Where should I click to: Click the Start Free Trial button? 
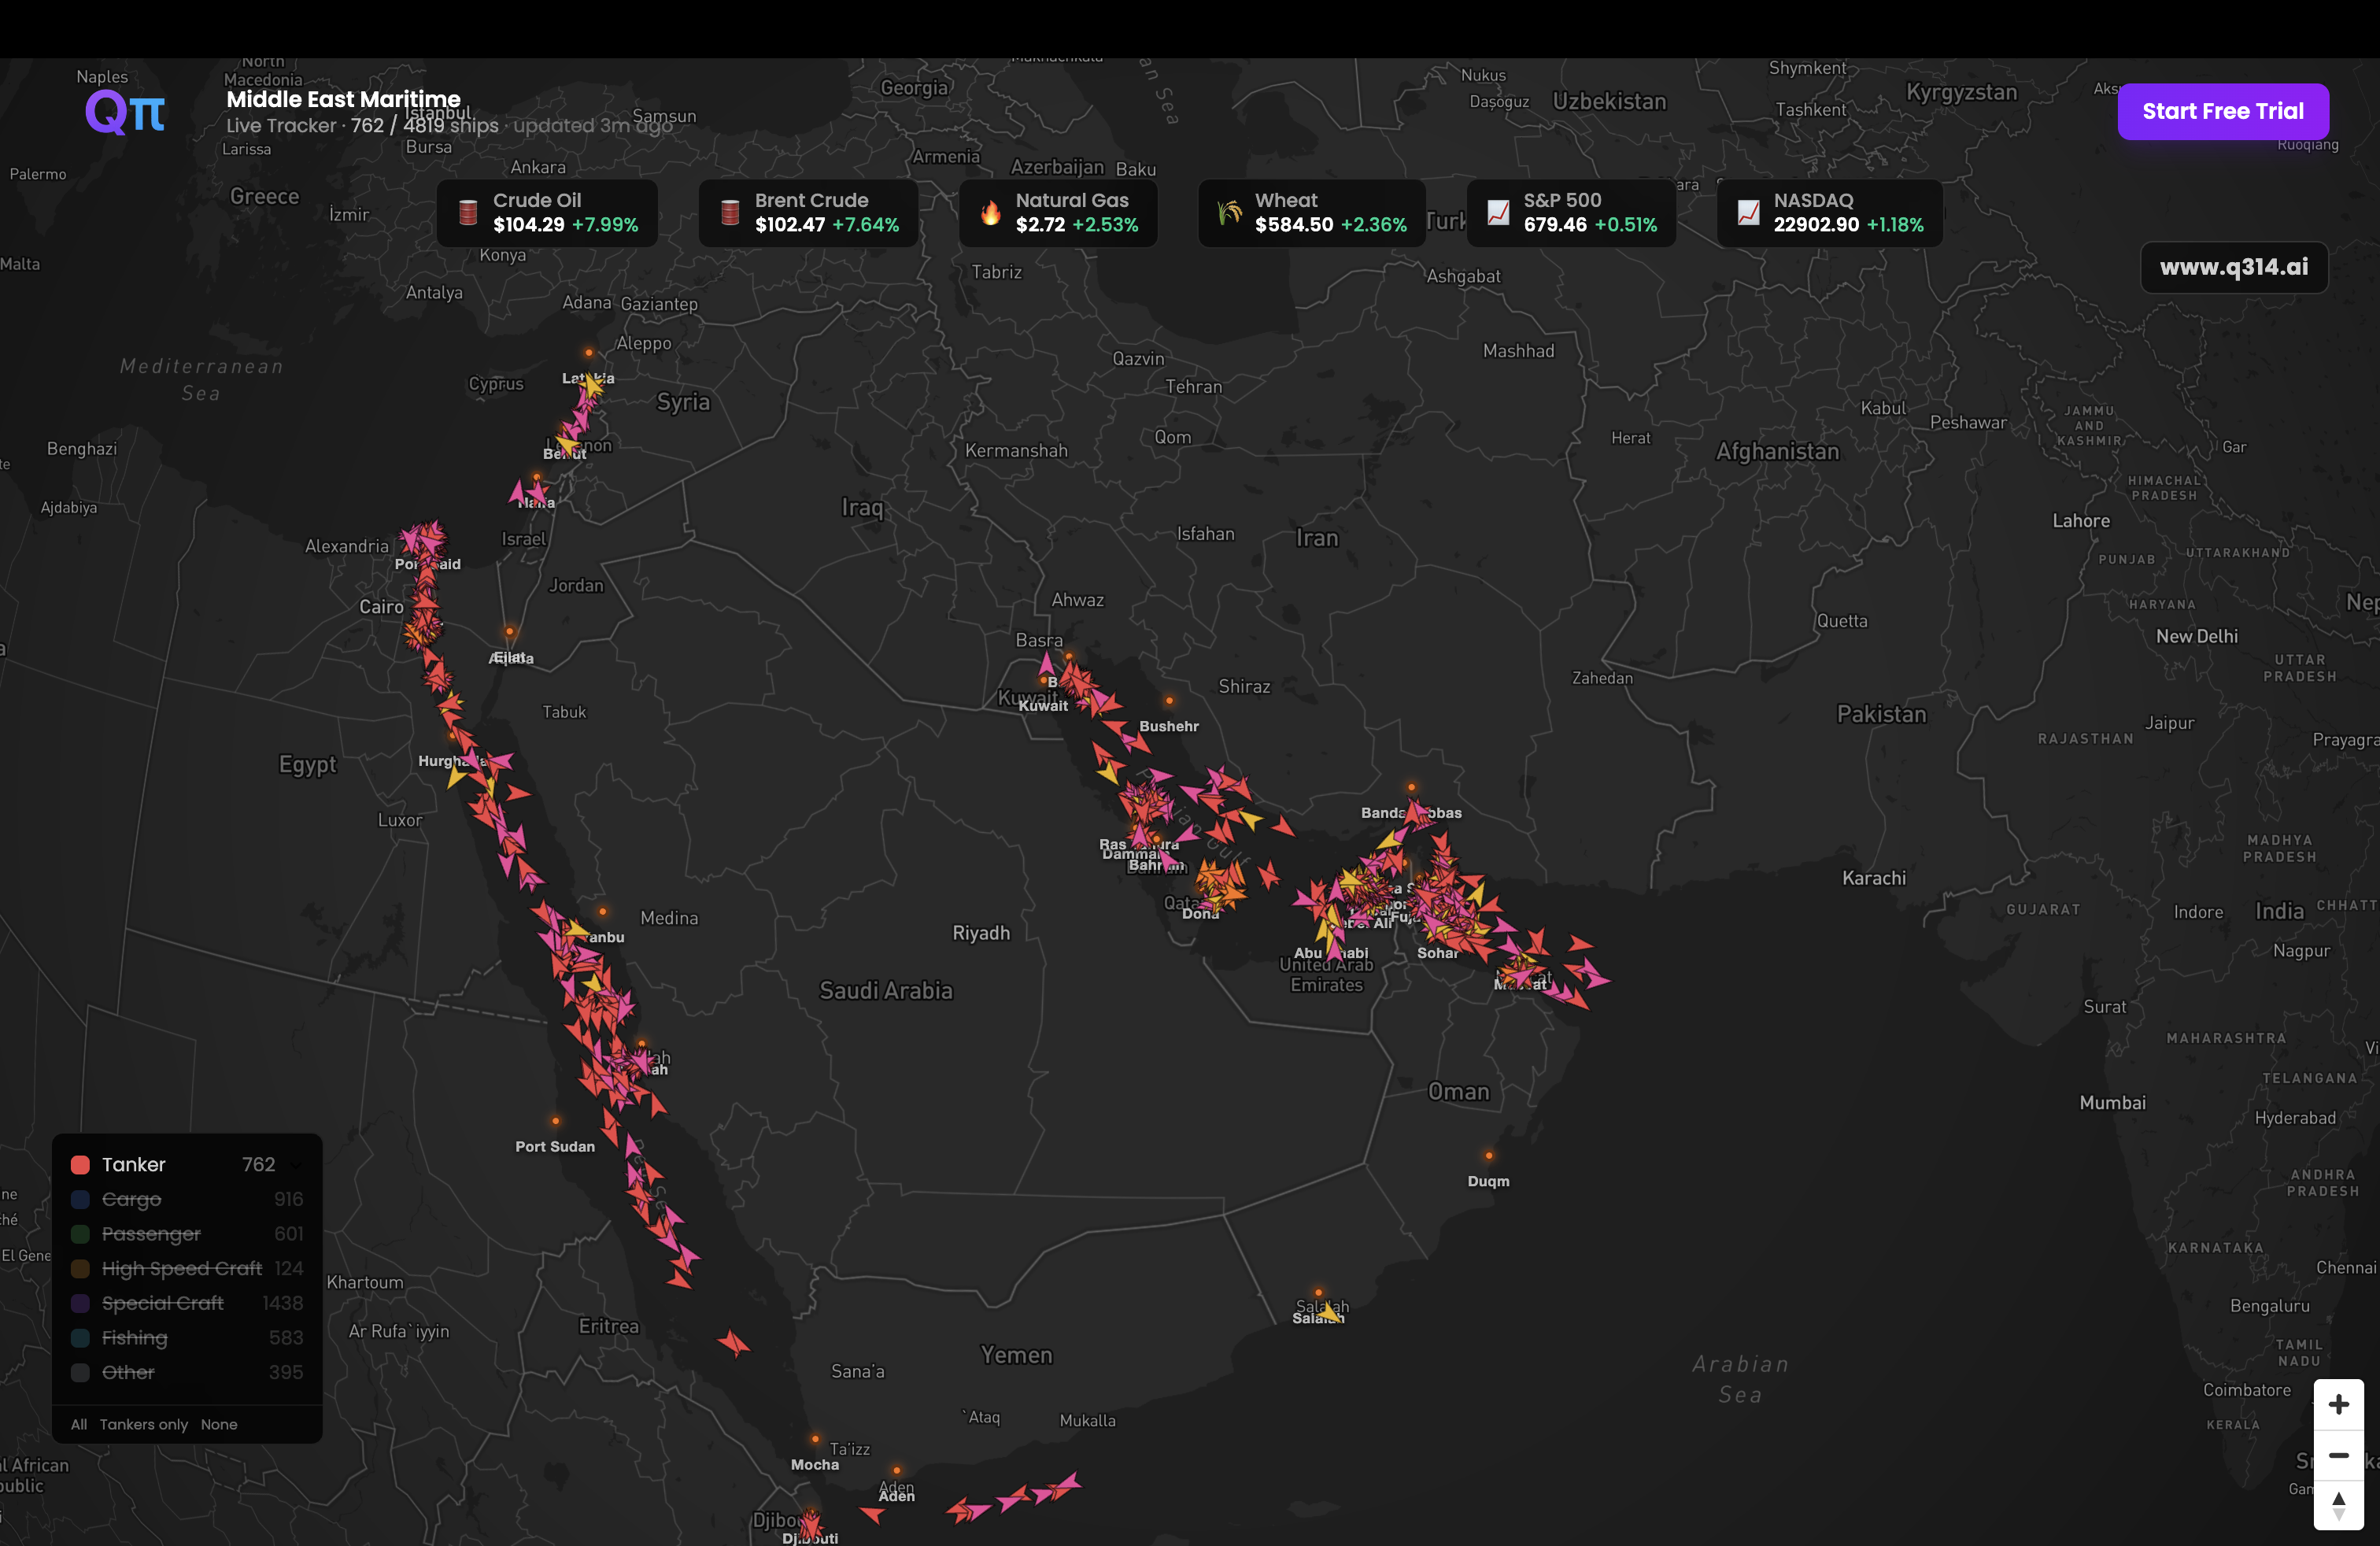click(2222, 111)
